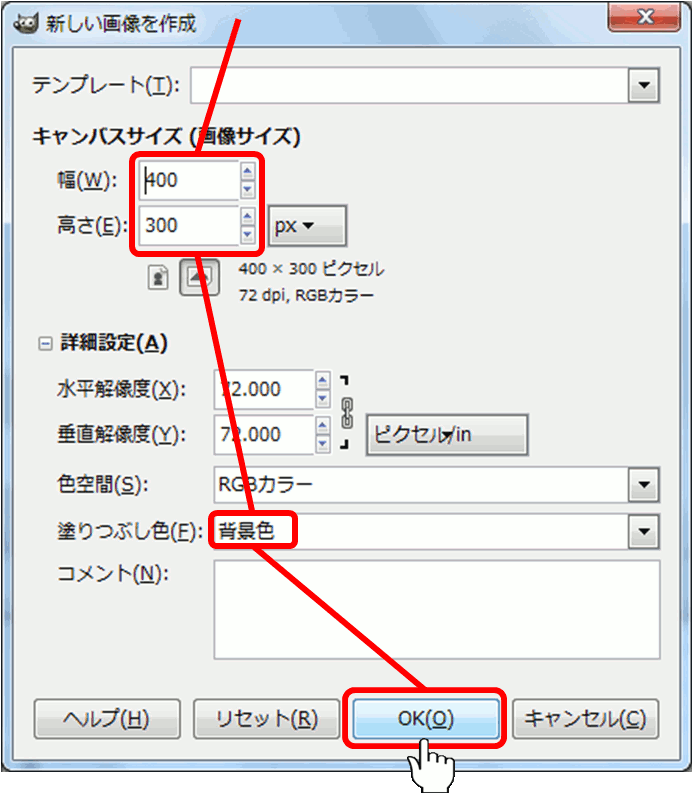The image size is (693, 794).
Task: Open the px unit dropdown
Action: pos(307,226)
